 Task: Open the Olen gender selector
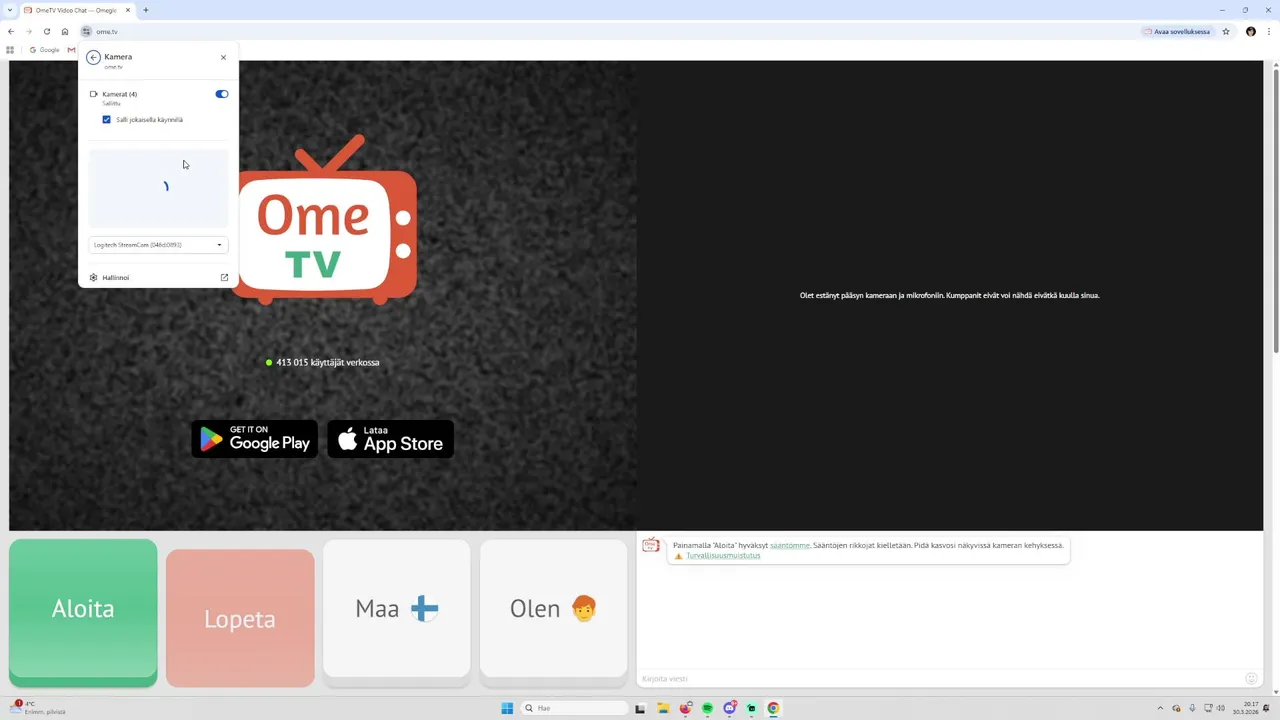[553, 612]
